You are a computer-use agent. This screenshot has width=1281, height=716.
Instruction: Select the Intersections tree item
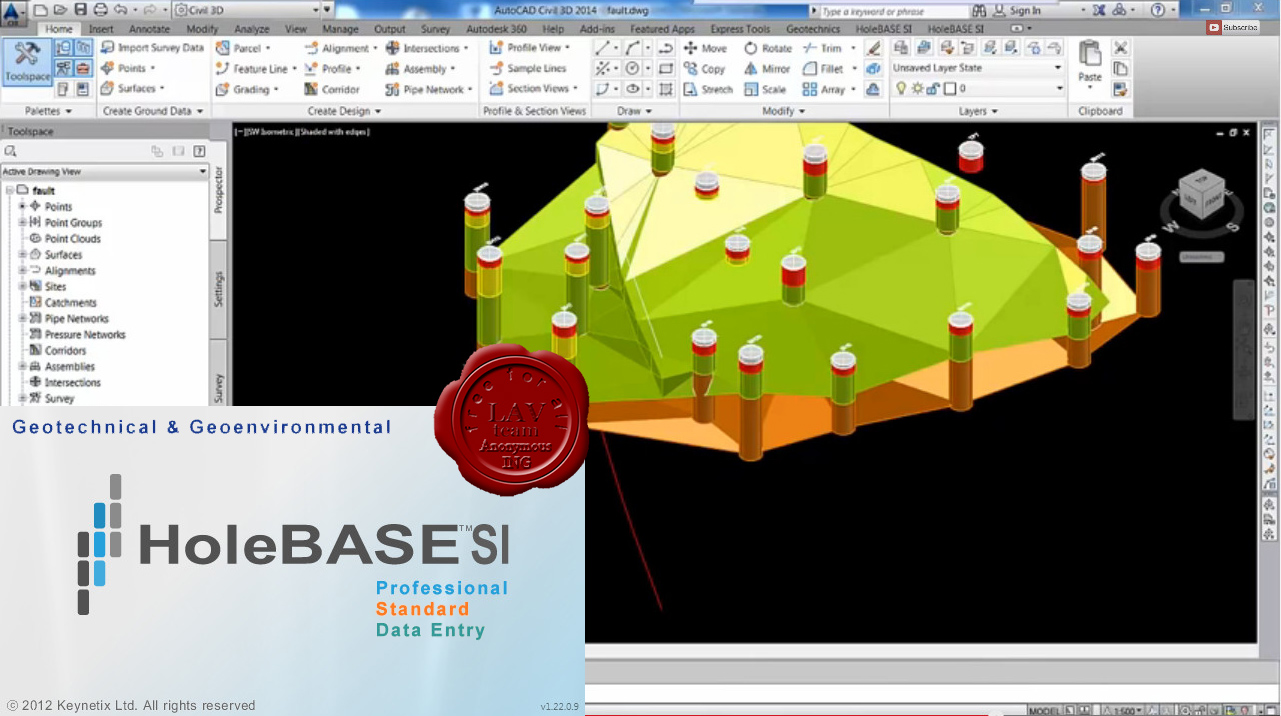coord(72,382)
